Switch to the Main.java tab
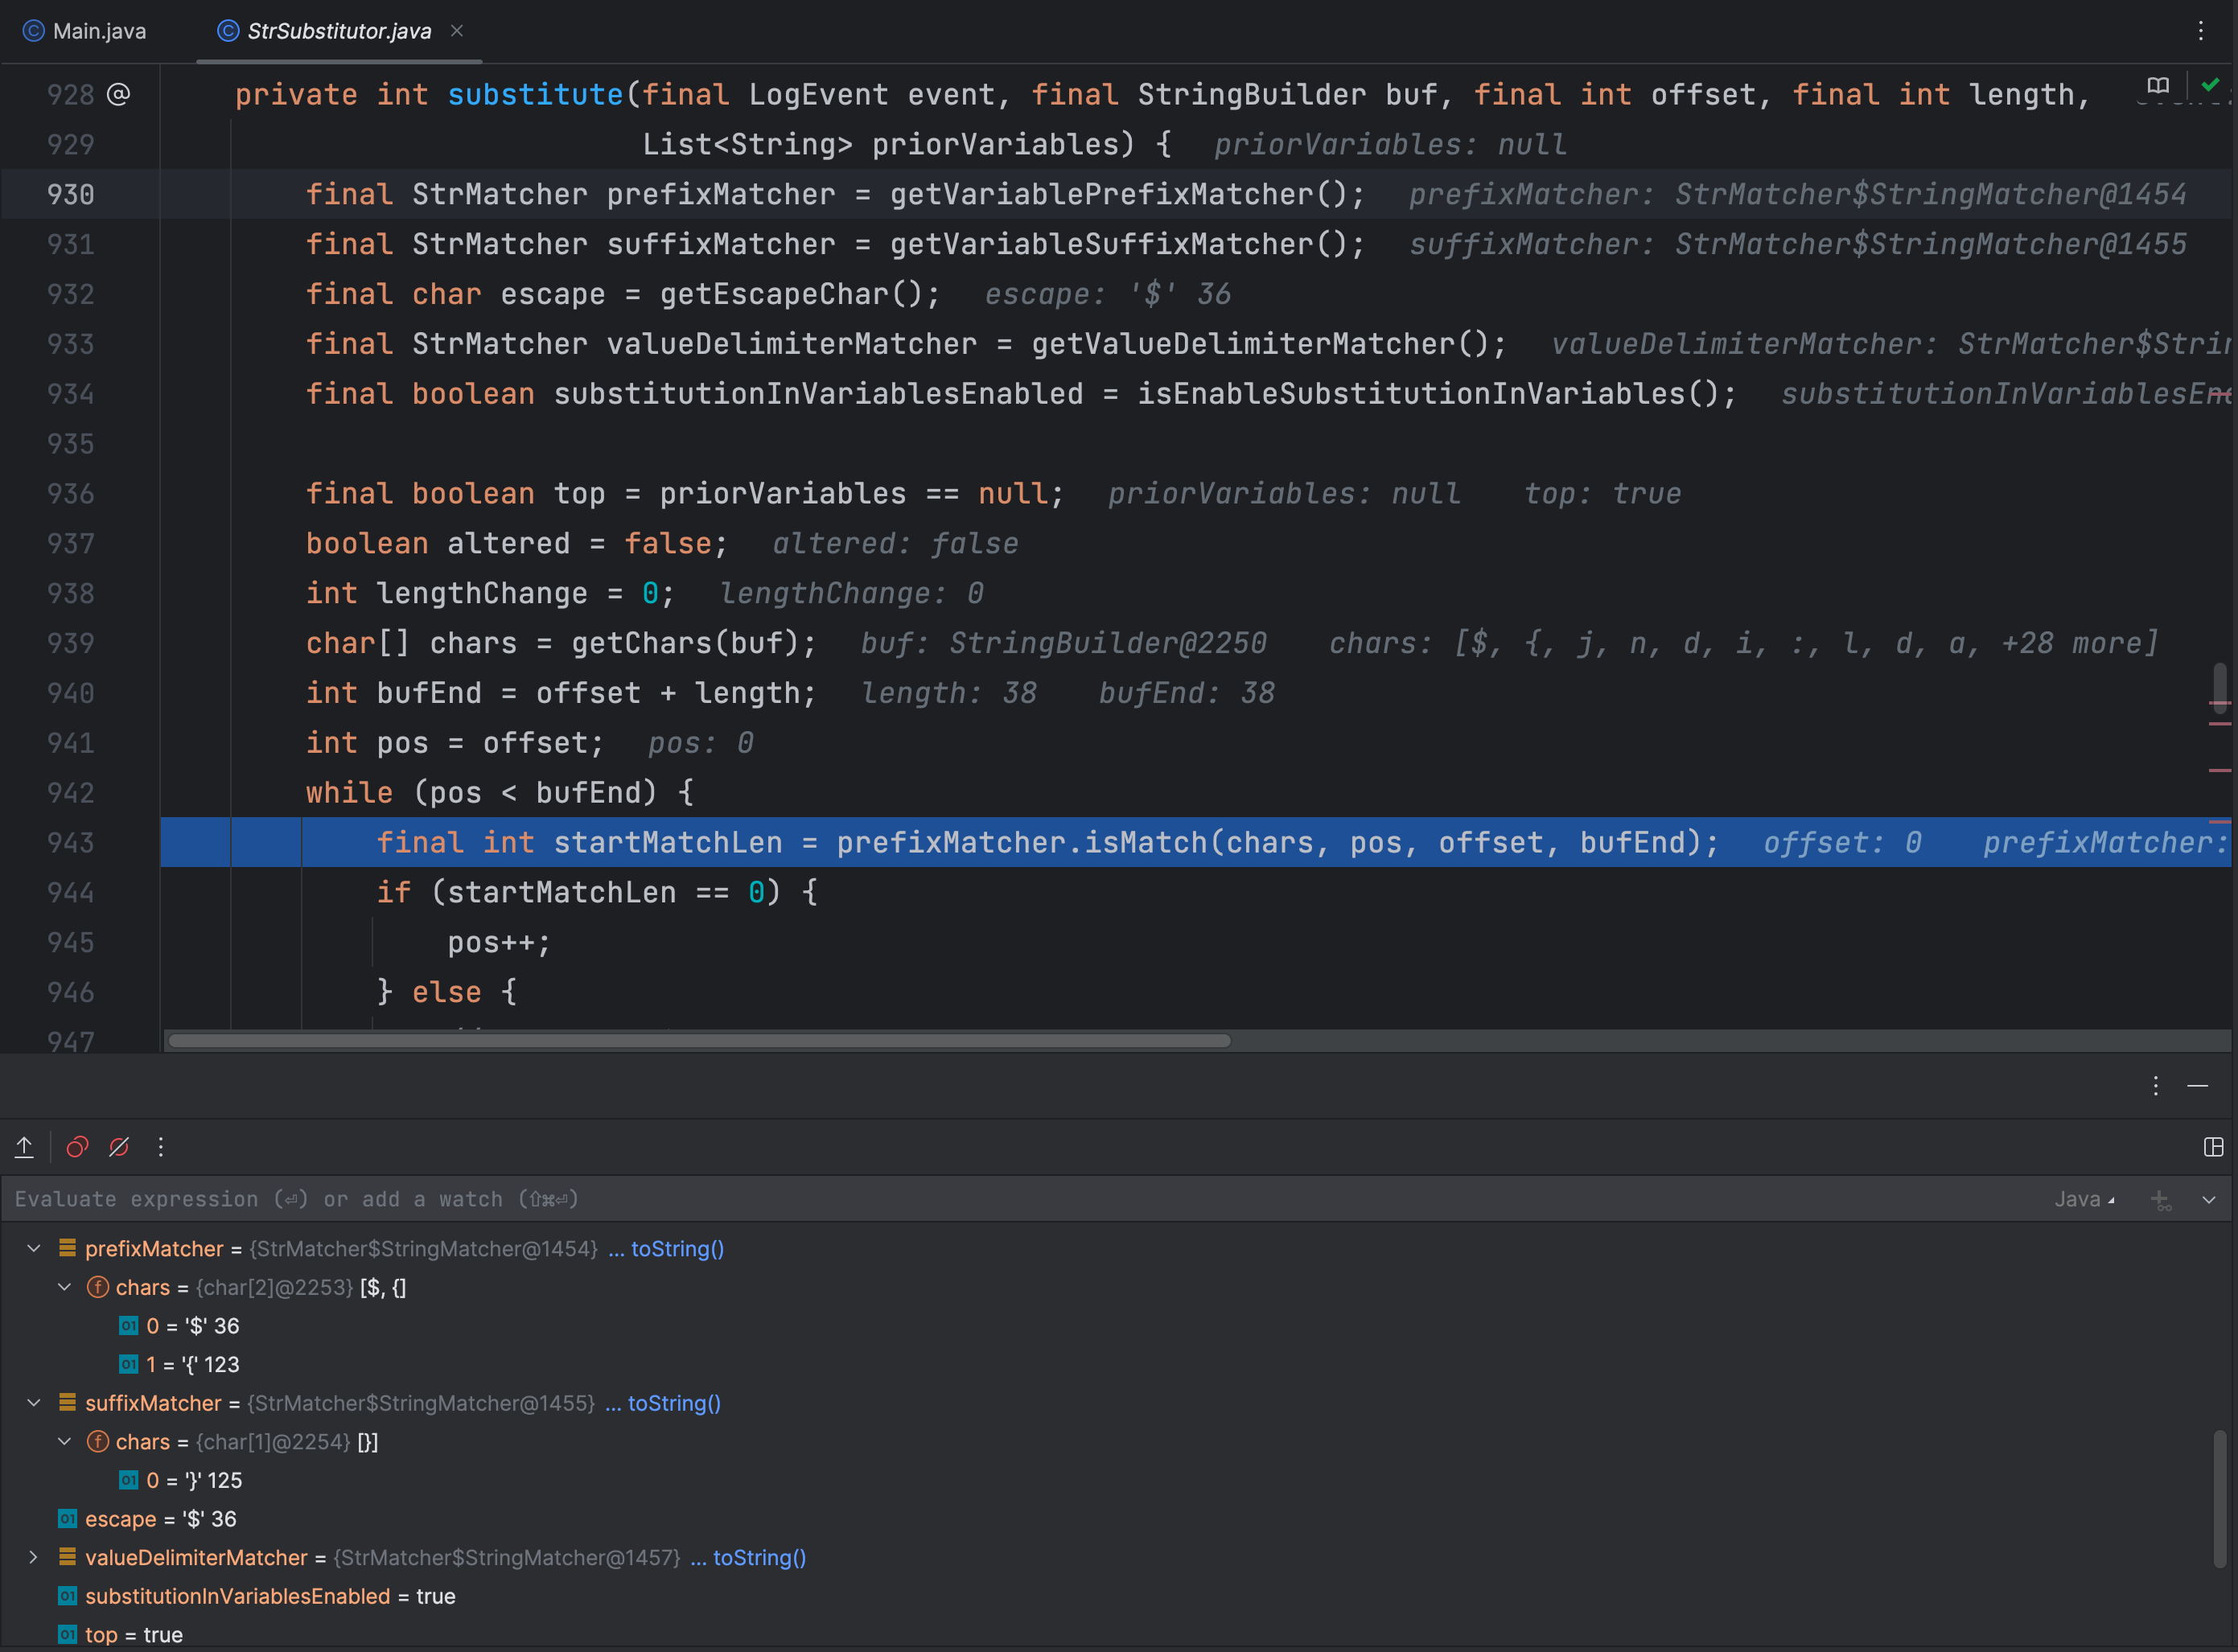This screenshot has width=2238, height=1652. (x=85, y=31)
